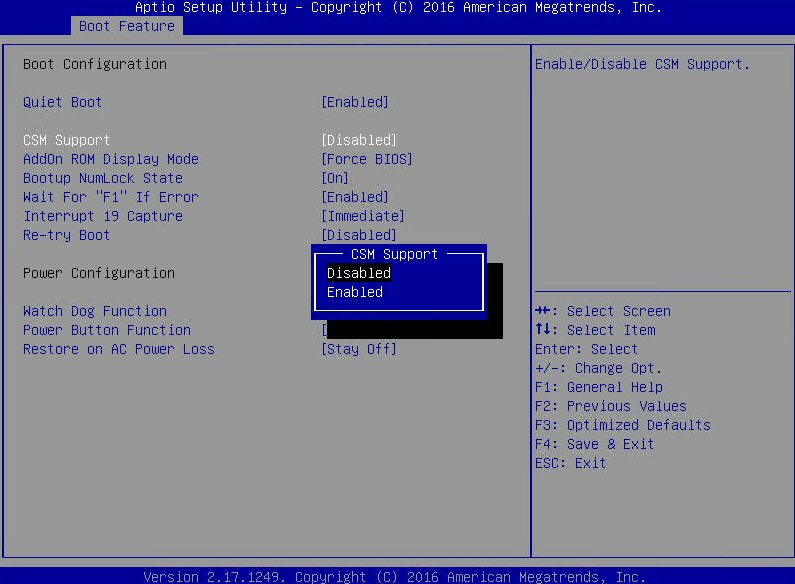This screenshot has width=795, height=584.
Task: Click the F2: Previous Values hint
Action: point(611,406)
